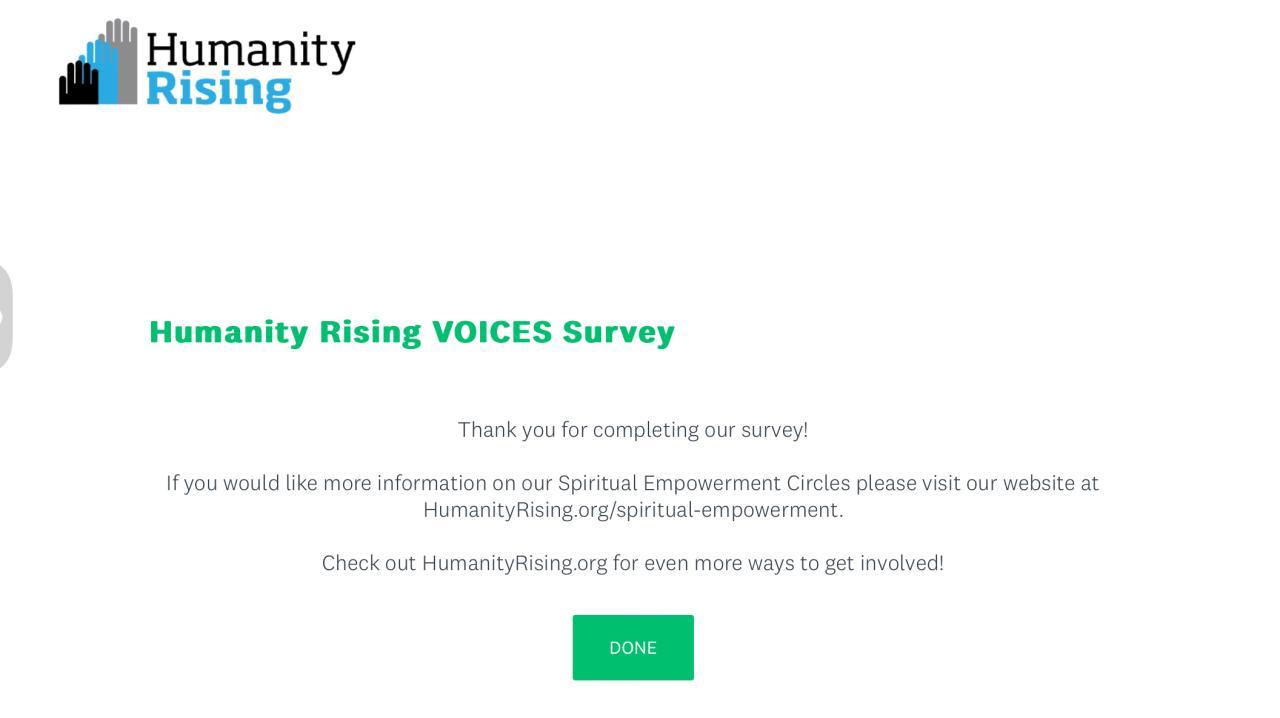This screenshot has width=1280, height=718.
Task: Click the Humanity Rising VOICES Survey heading
Action: point(411,332)
